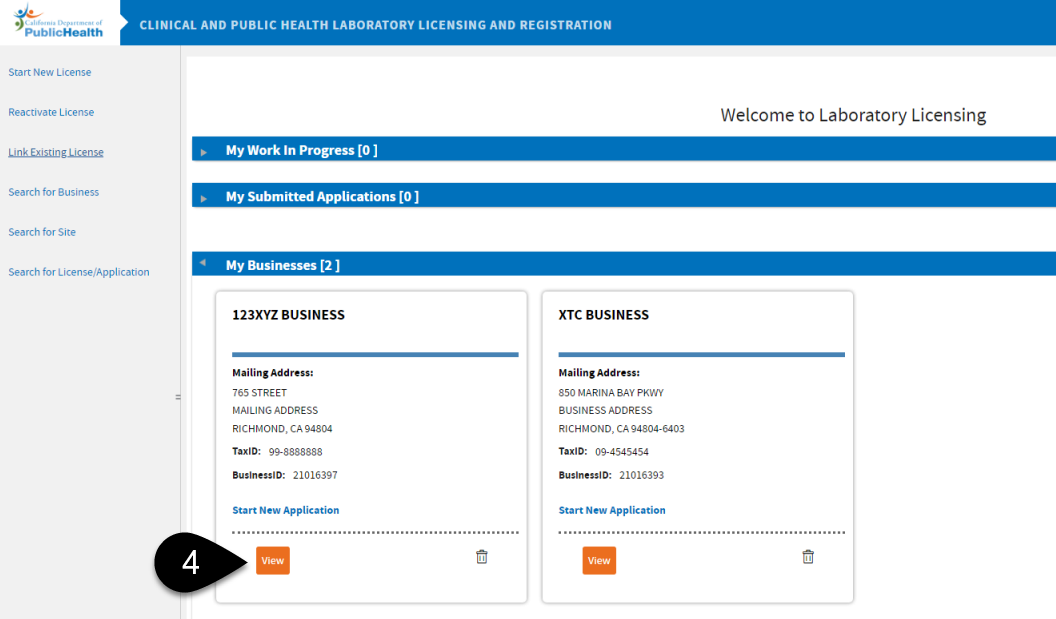
Task: Open Search for License/Application page
Action: coord(78,271)
